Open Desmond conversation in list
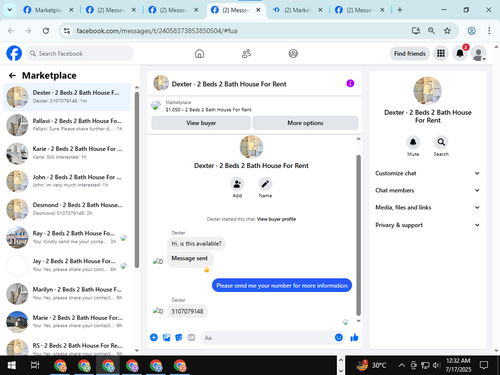 pyautogui.click(x=67, y=209)
